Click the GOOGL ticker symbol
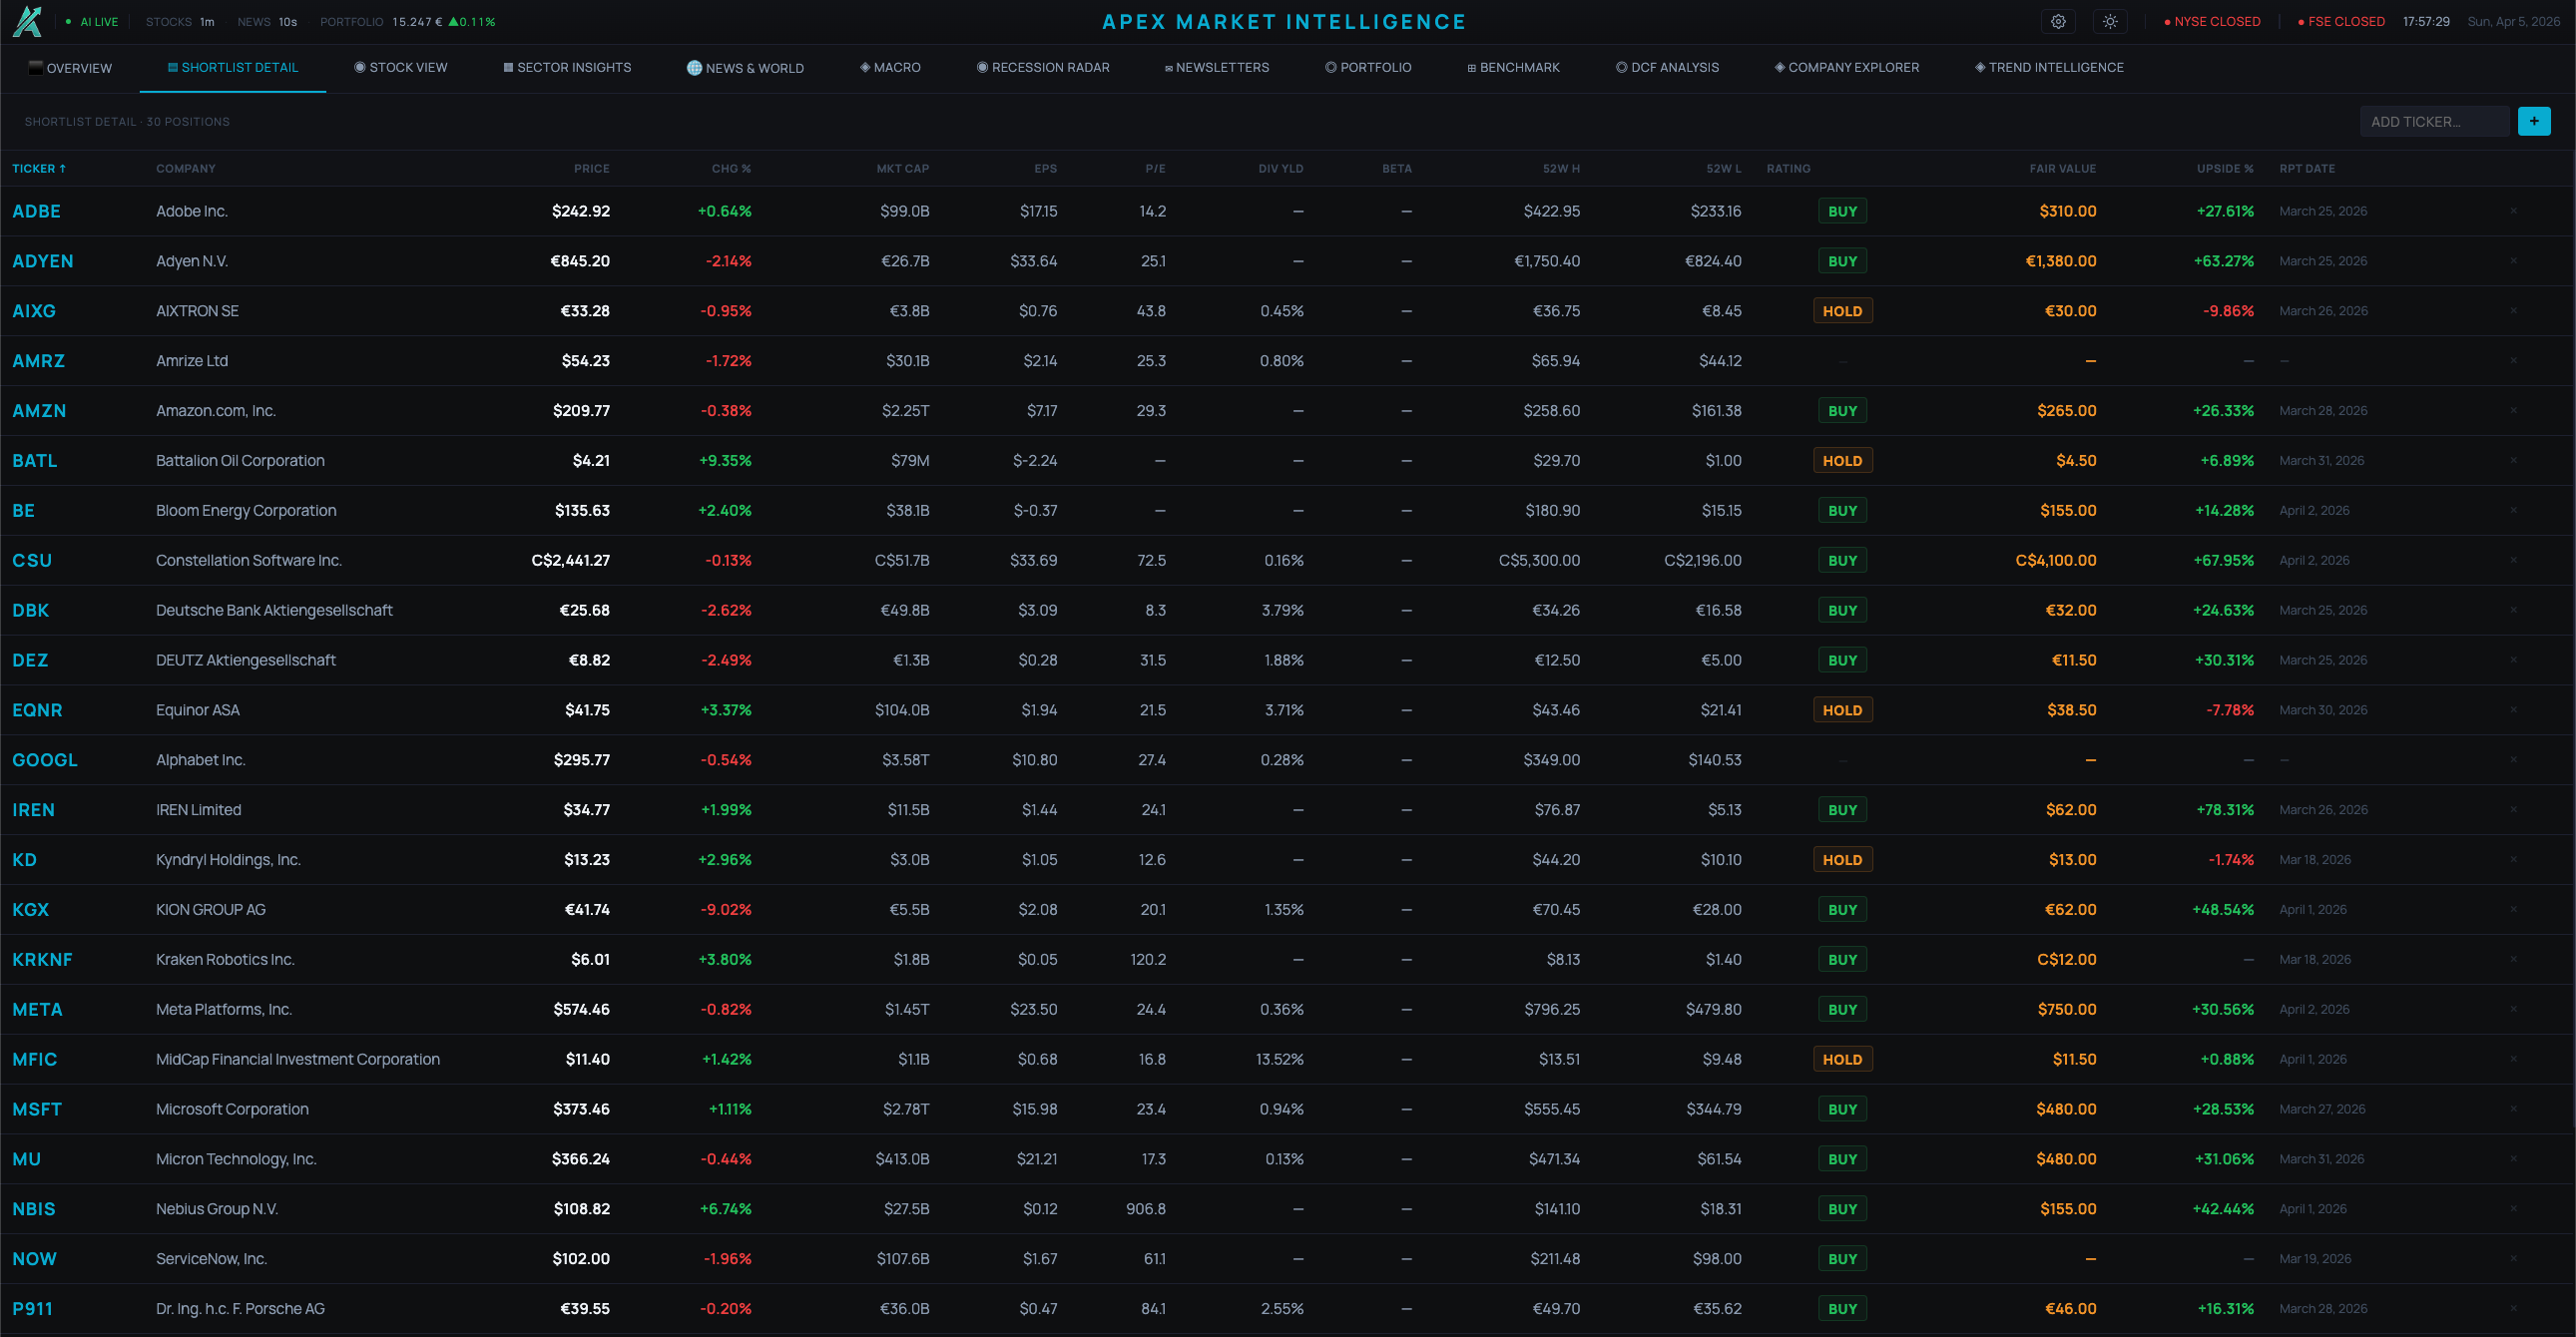Image resolution: width=2576 pixels, height=1337 pixels. (x=45, y=760)
